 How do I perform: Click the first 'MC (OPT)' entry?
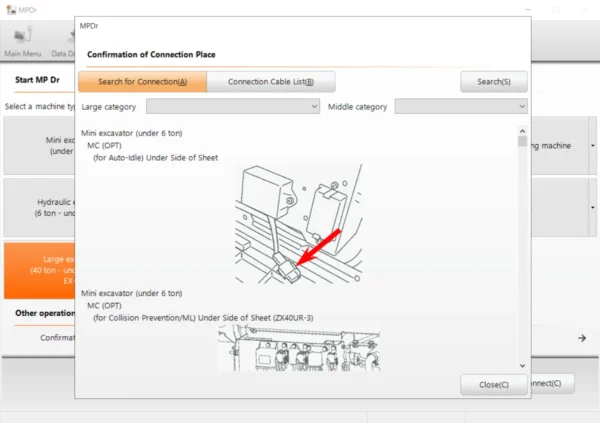[x=104, y=145]
